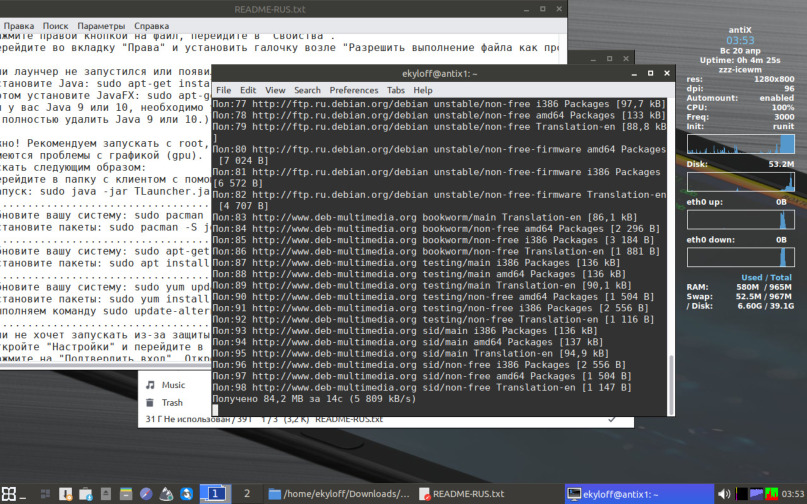807x504 pixels.
Task: Launch the taskbar icon with orange badge
Action: click(65, 494)
